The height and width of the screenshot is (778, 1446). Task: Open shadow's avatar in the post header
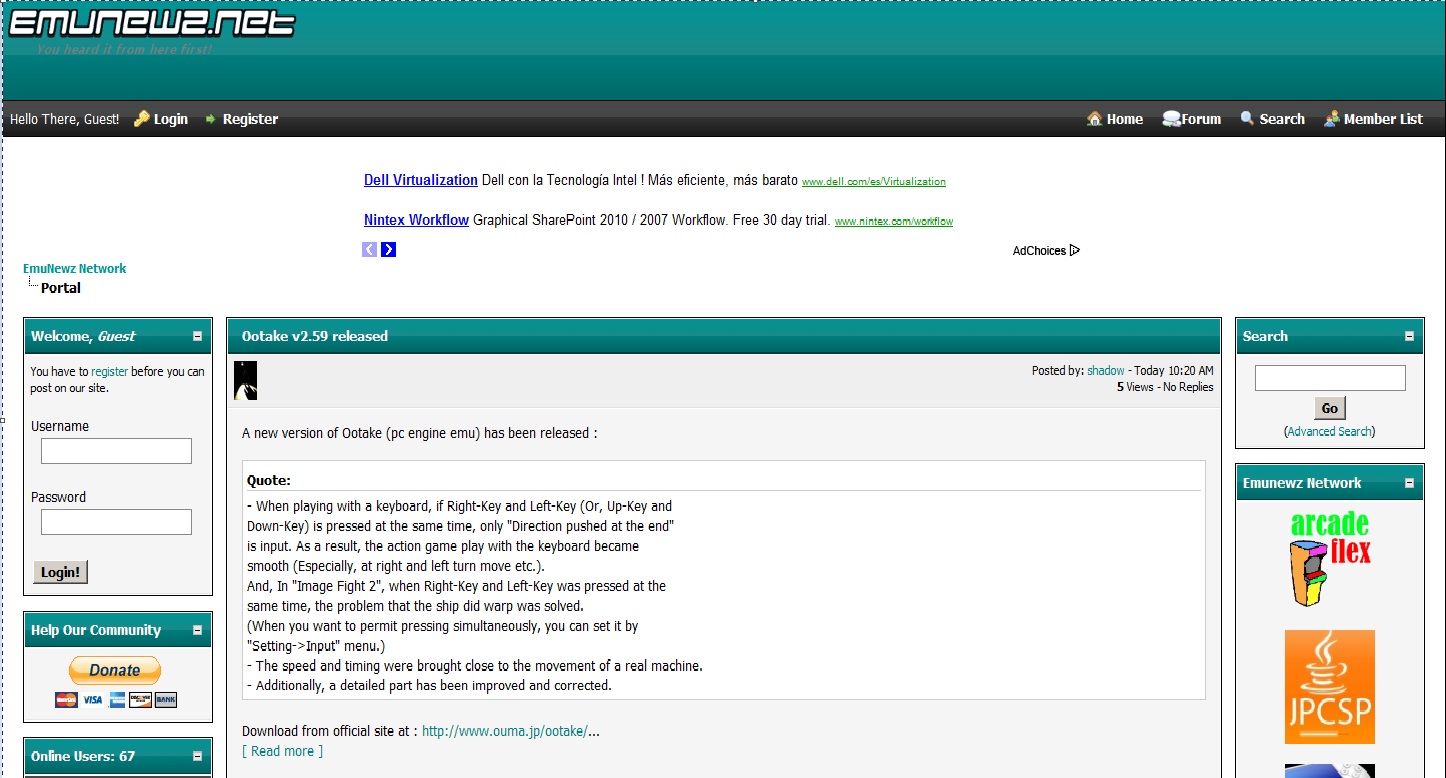pos(245,381)
